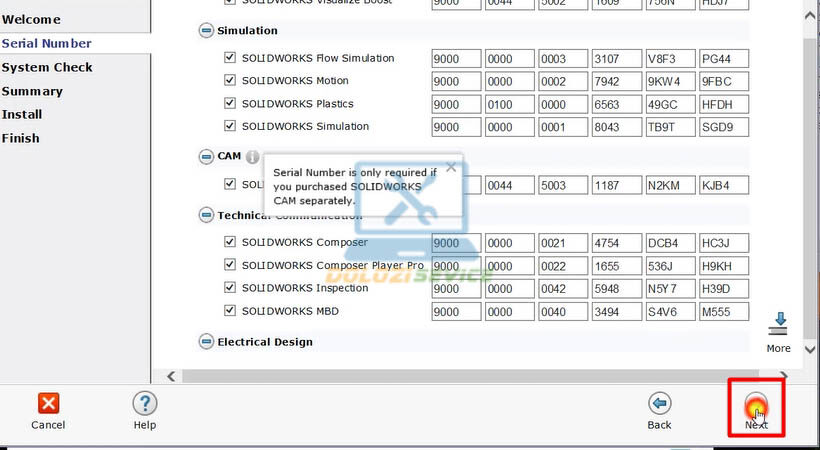This screenshot has width=820, height=450.
Task: Collapse the Technical Communication section
Action: tap(206, 215)
